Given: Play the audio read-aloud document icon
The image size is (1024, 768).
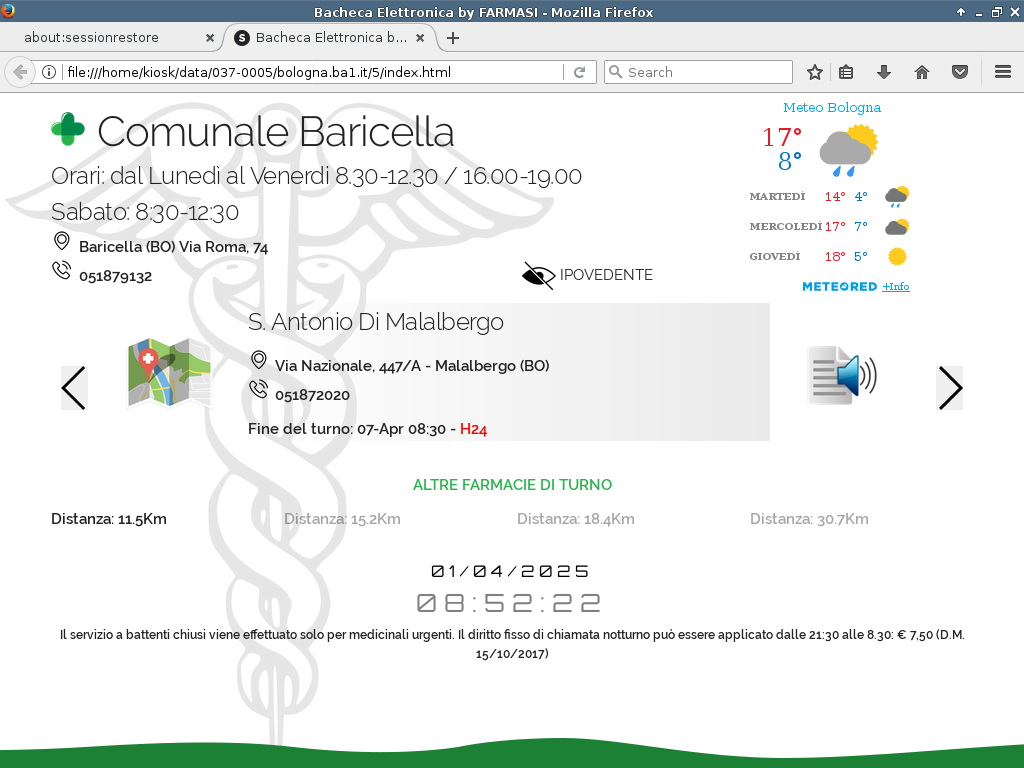Looking at the screenshot, I should 841,375.
